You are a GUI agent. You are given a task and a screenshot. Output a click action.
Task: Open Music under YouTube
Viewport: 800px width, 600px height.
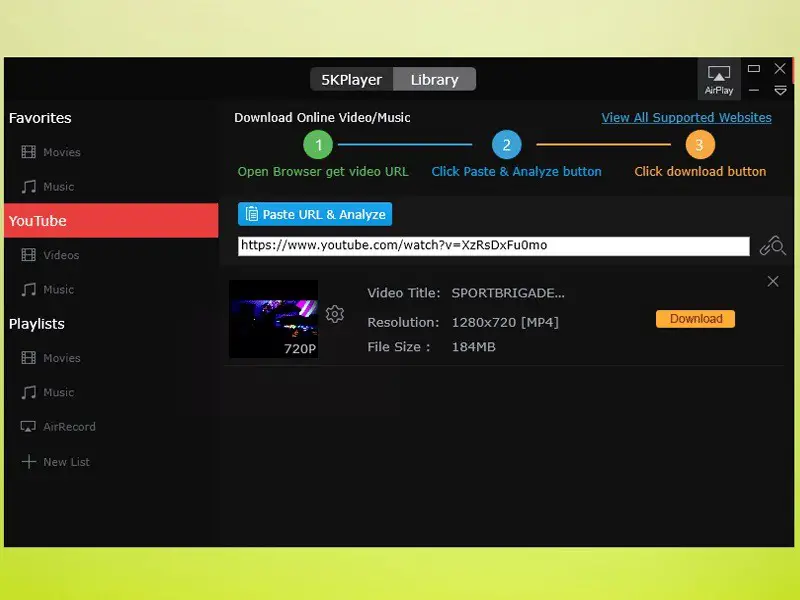click(x=48, y=289)
